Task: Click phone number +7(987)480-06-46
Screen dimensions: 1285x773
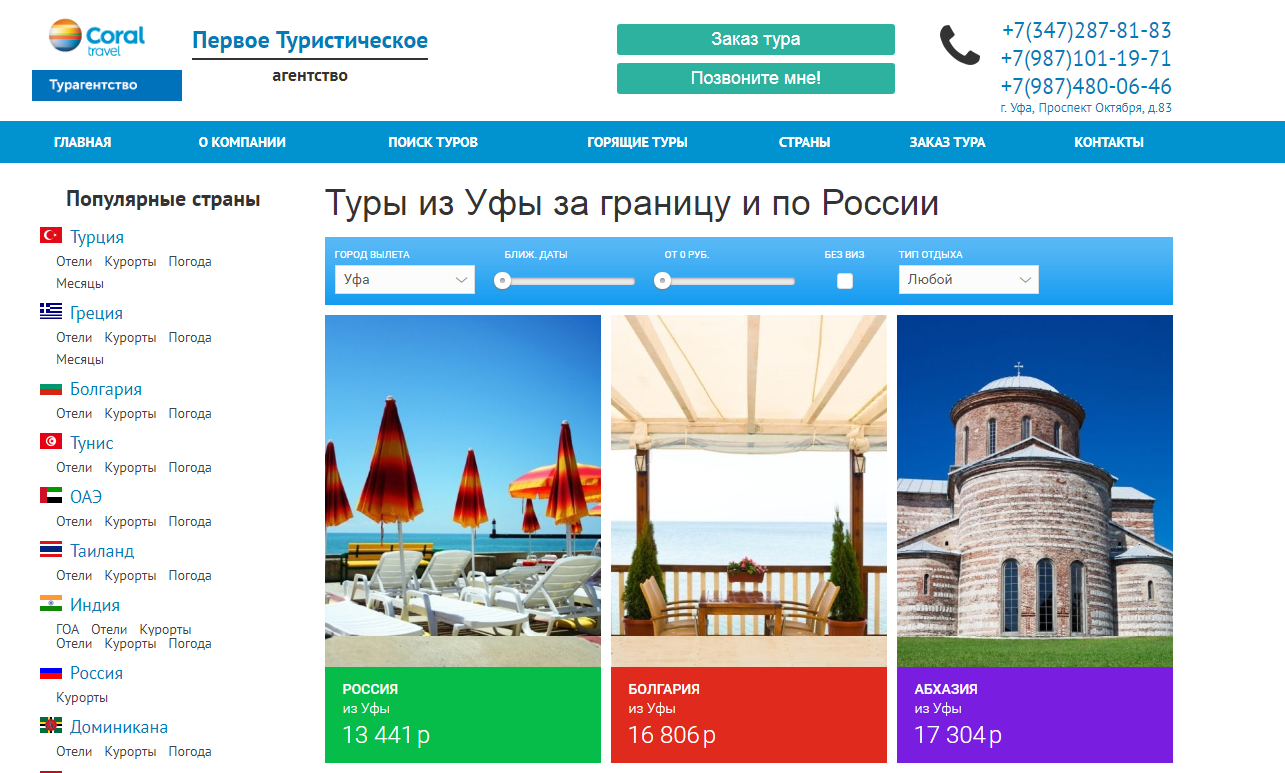Action: point(1086,86)
